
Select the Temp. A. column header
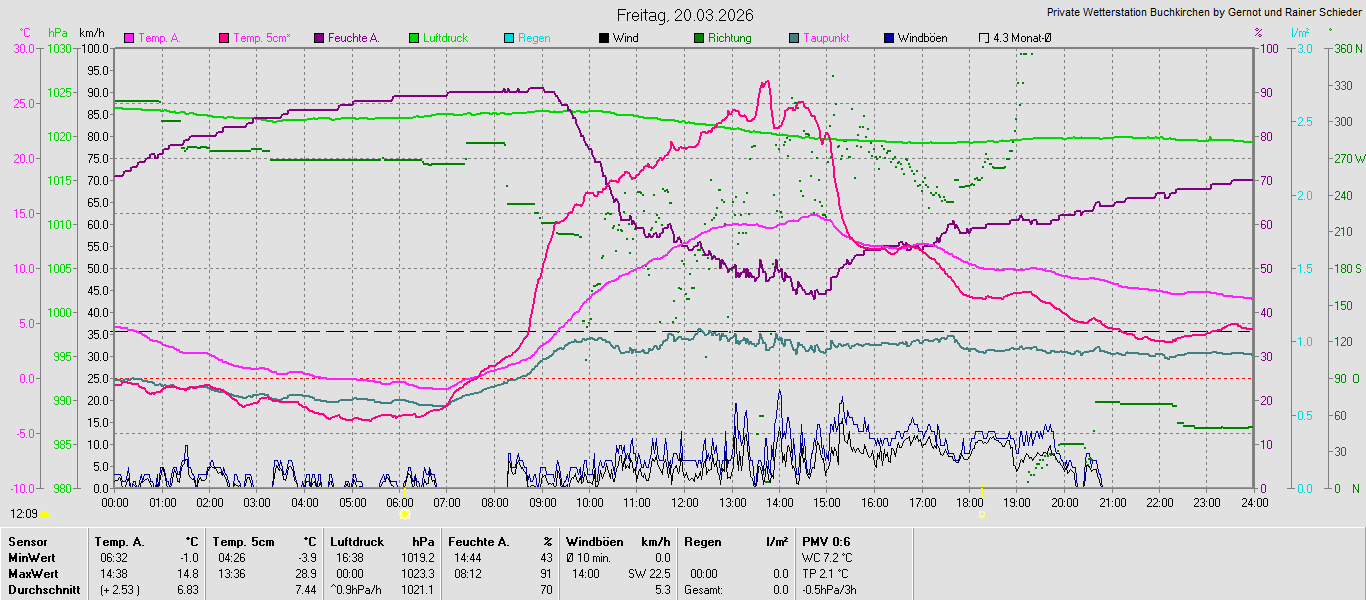click(118, 542)
